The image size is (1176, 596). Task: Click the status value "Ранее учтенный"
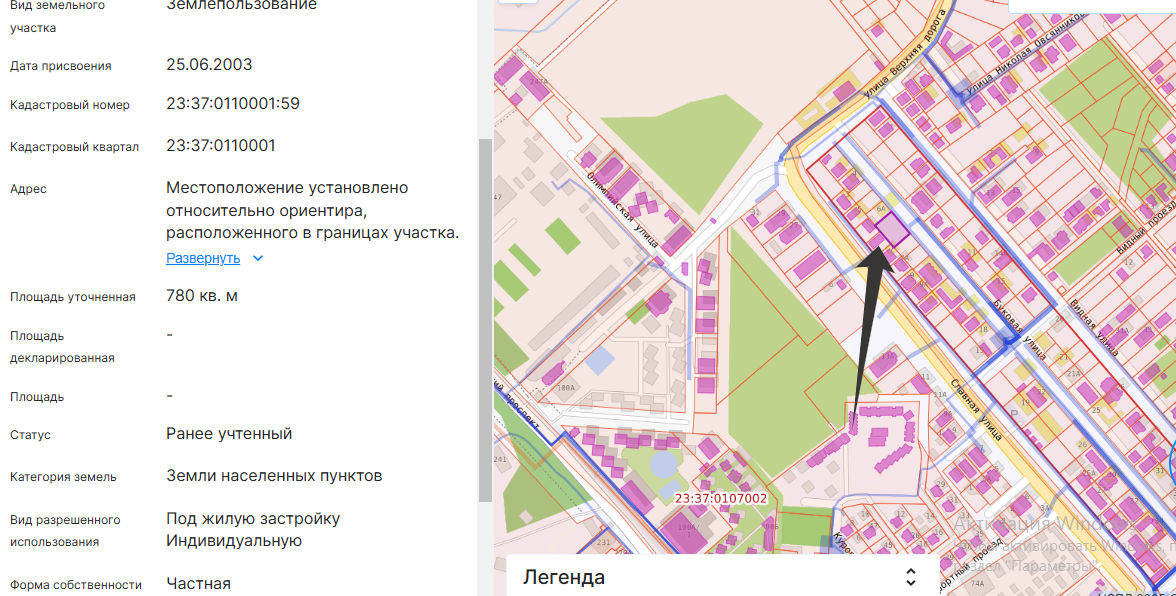click(x=229, y=434)
